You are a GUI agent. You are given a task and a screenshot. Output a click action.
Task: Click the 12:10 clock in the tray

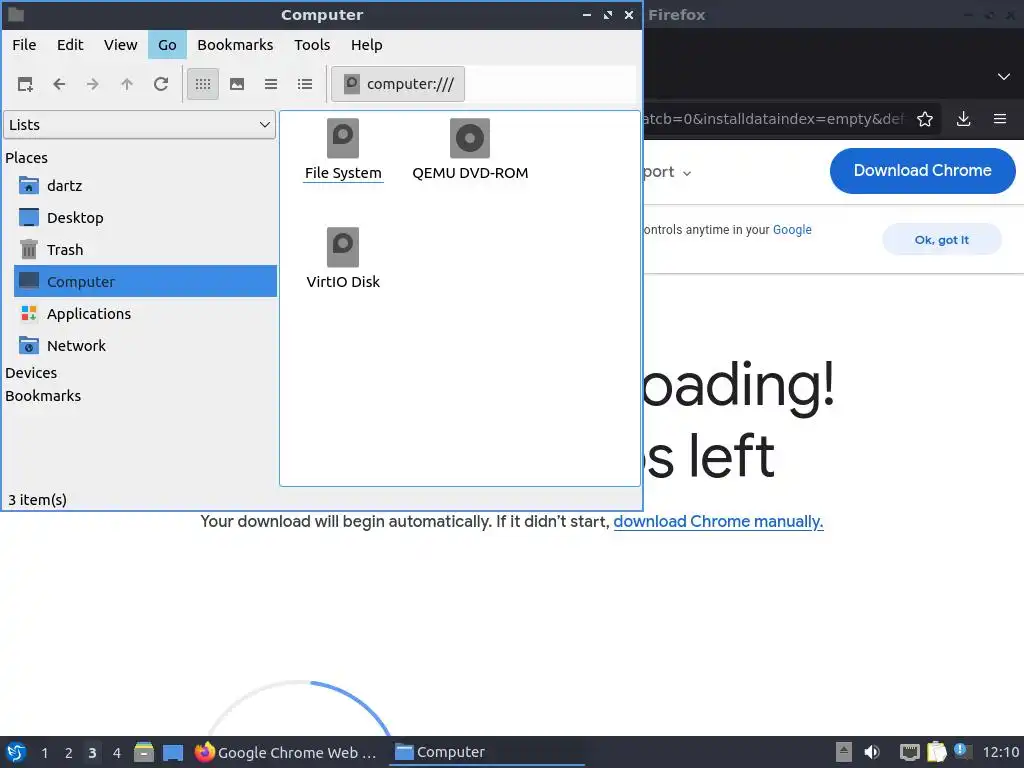(x=1000, y=752)
